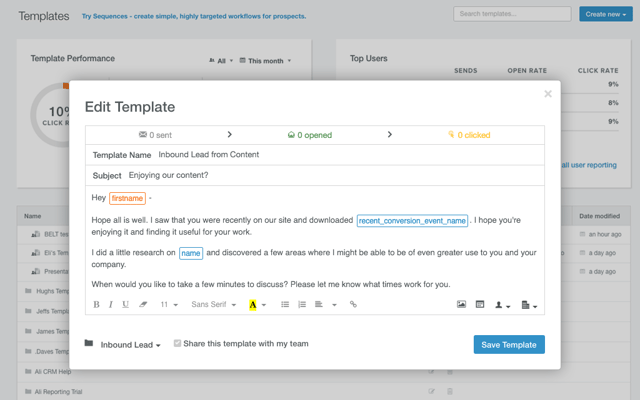The height and width of the screenshot is (400, 640).
Task: Open the Inbound Lead folder dropdown
Action: click(x=130, y=345)
